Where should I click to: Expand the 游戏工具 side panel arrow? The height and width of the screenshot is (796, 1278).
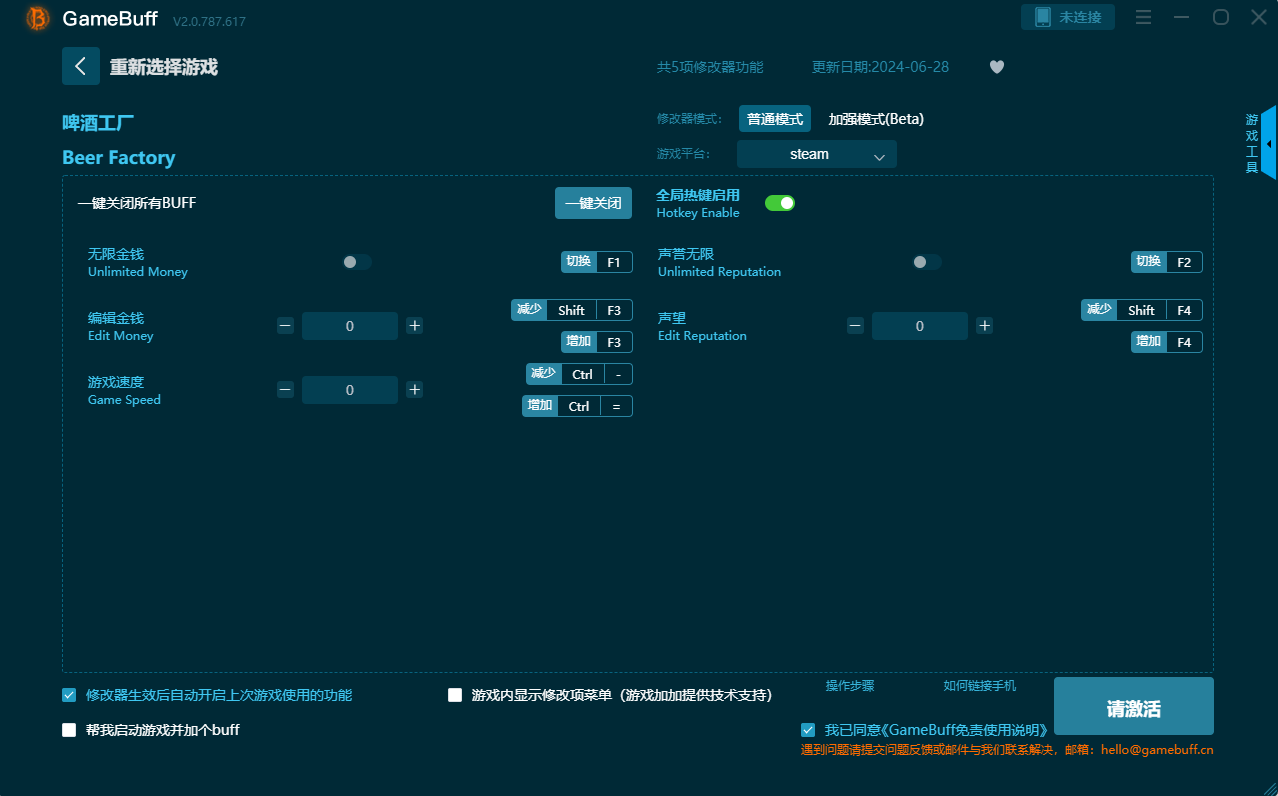pyautogui.click(x=1269, y=143)
